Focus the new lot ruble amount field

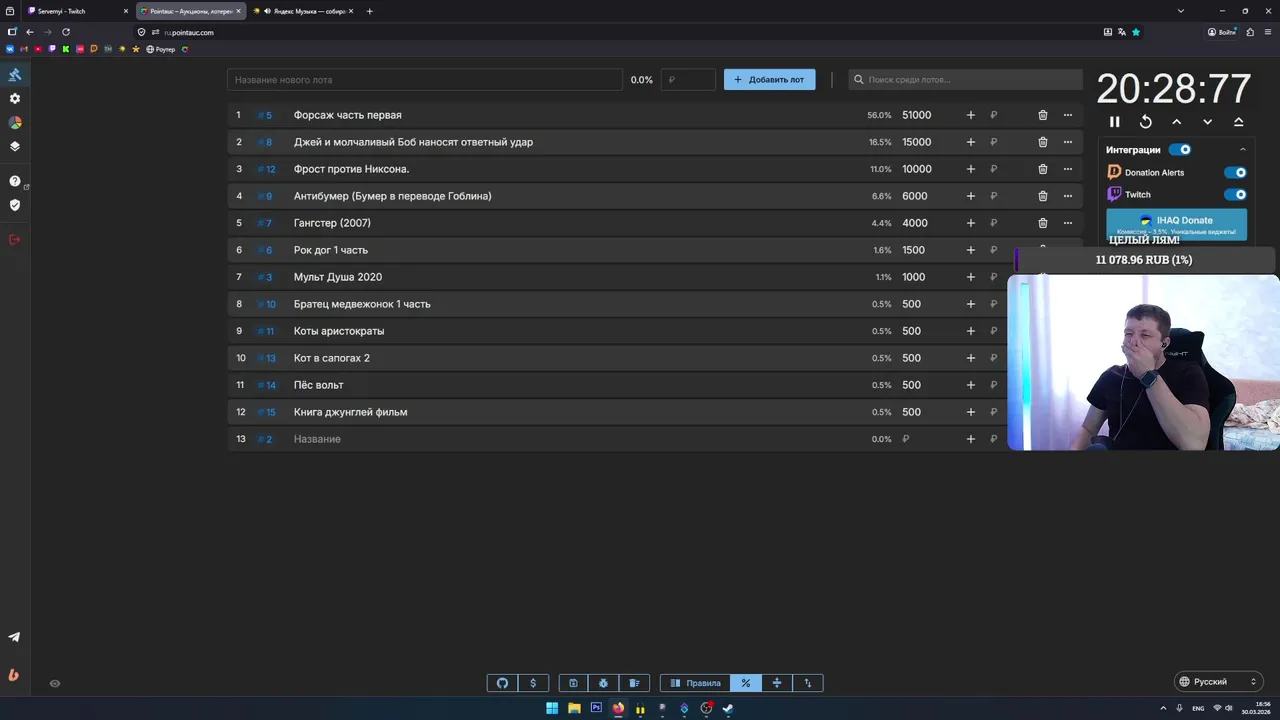(x=689, y=80)
